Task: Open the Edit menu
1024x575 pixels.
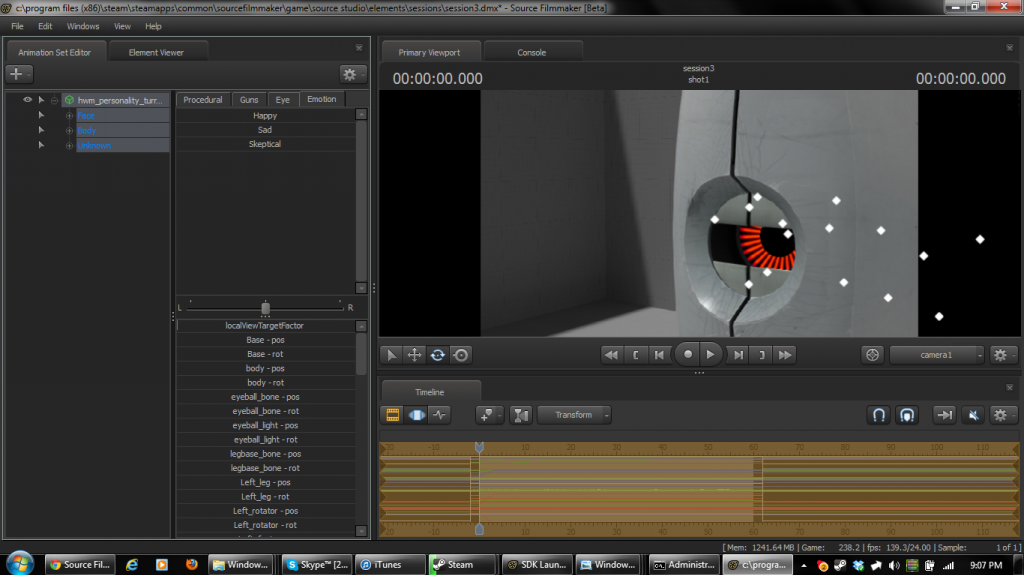Action: pos(45,26)
